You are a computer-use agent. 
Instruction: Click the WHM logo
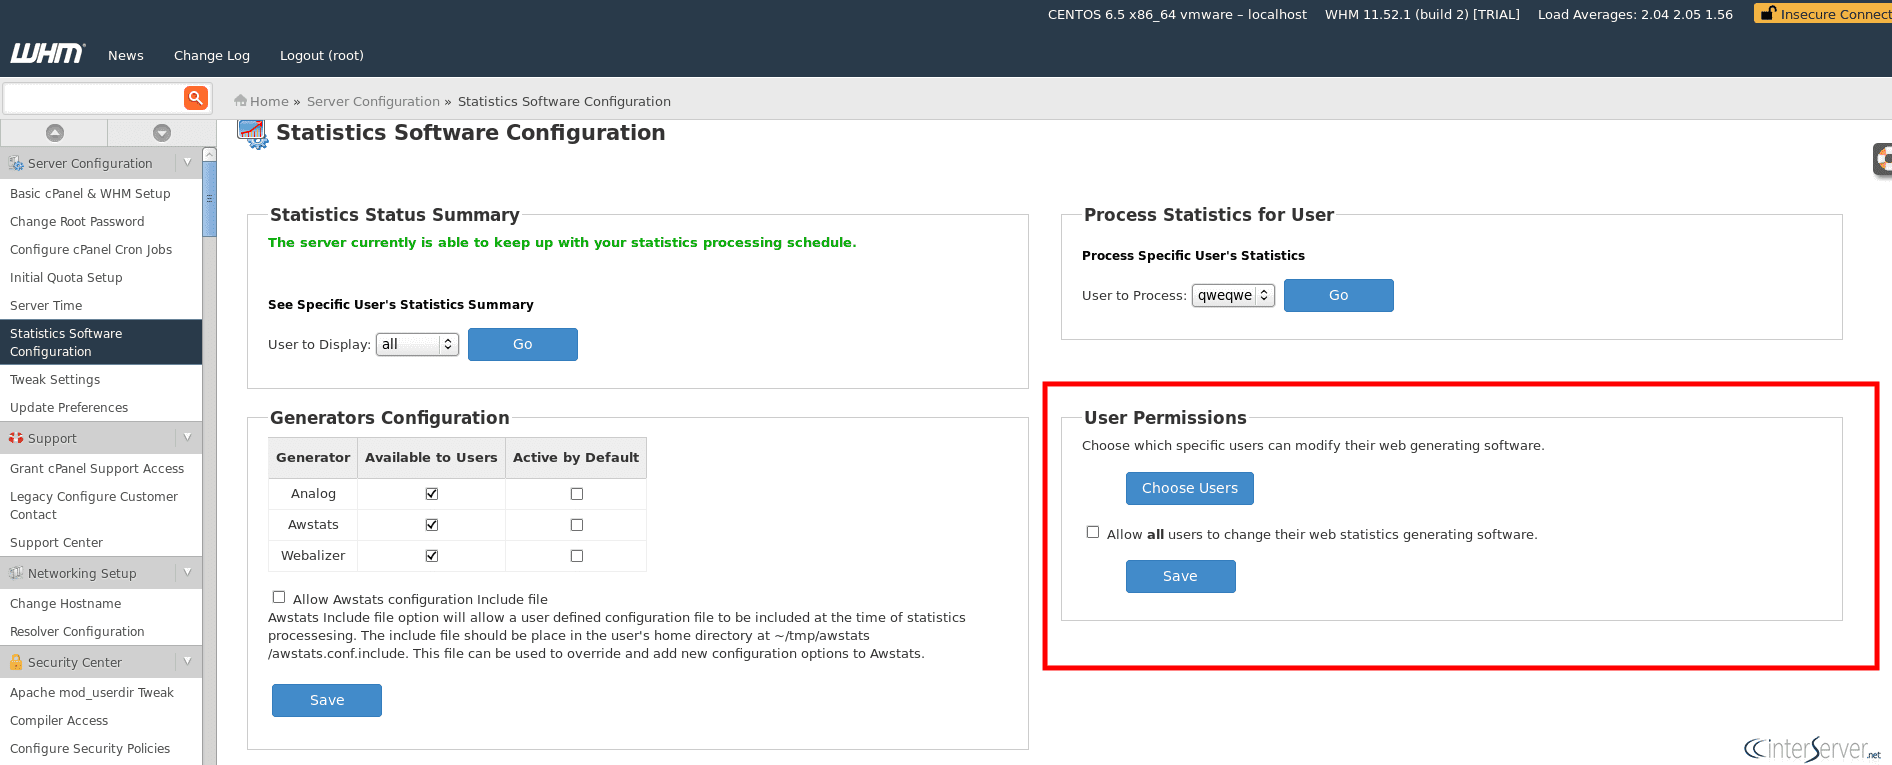47,54
